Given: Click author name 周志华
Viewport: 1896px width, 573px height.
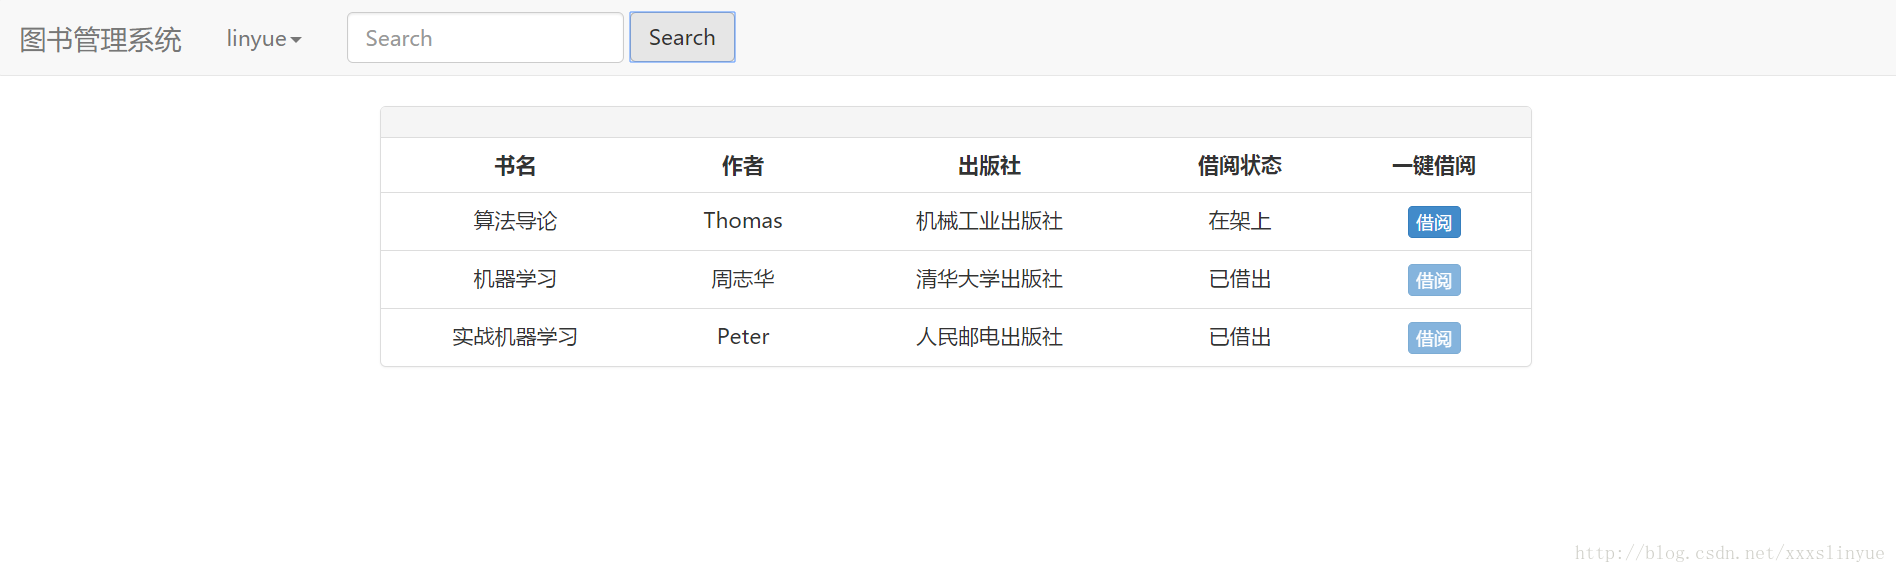Looking at the screenshot, I should tap(743, 279).
